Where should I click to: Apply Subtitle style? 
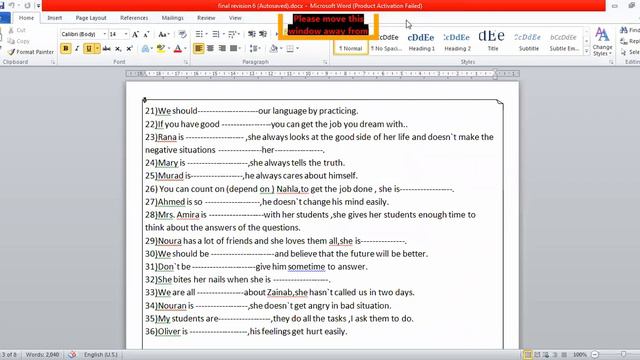point(528,41)
